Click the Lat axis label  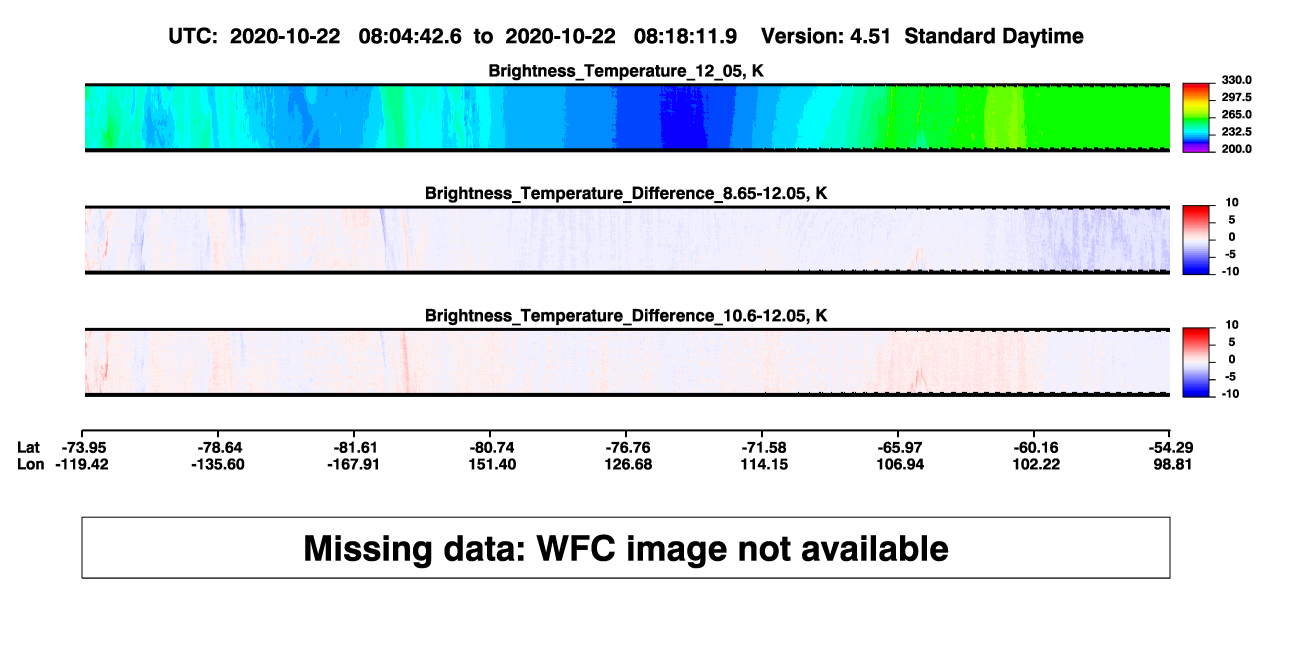(29, 447)
